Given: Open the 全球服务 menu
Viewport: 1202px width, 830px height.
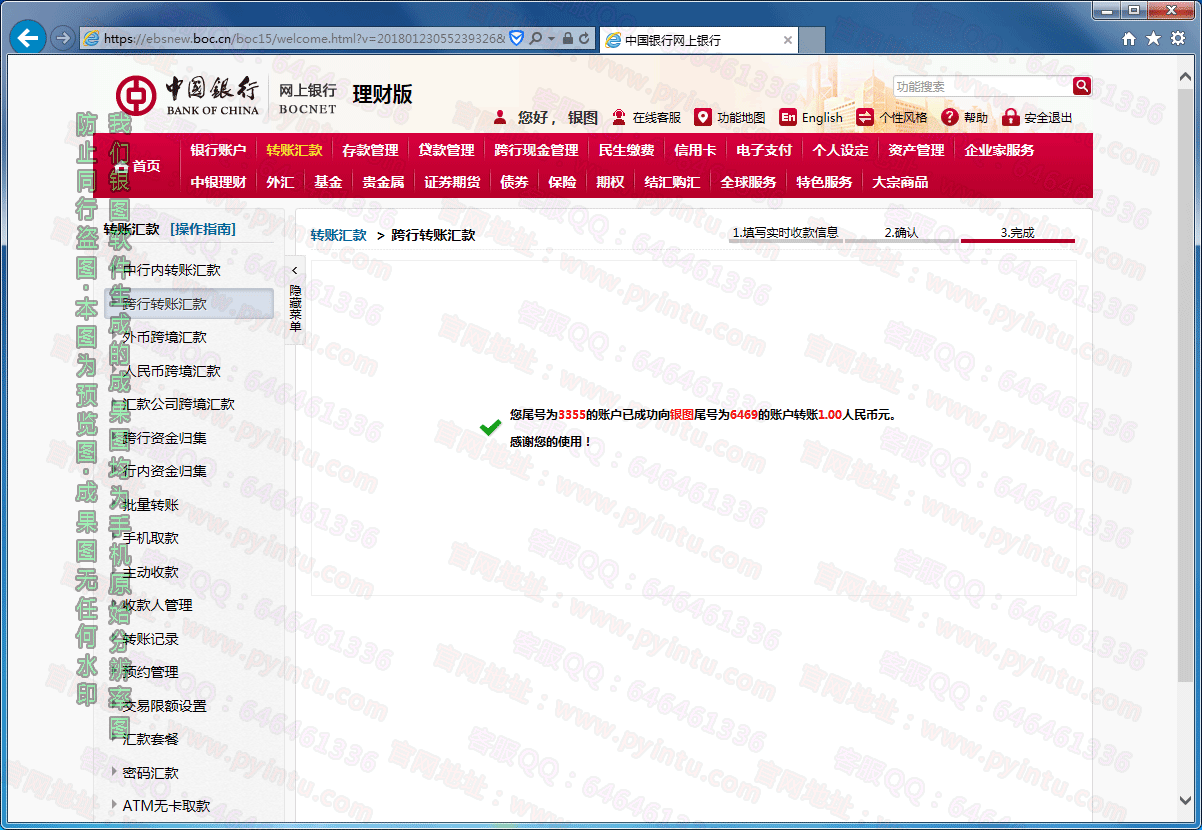Looking at the screenshot, I should click(748, 182).
